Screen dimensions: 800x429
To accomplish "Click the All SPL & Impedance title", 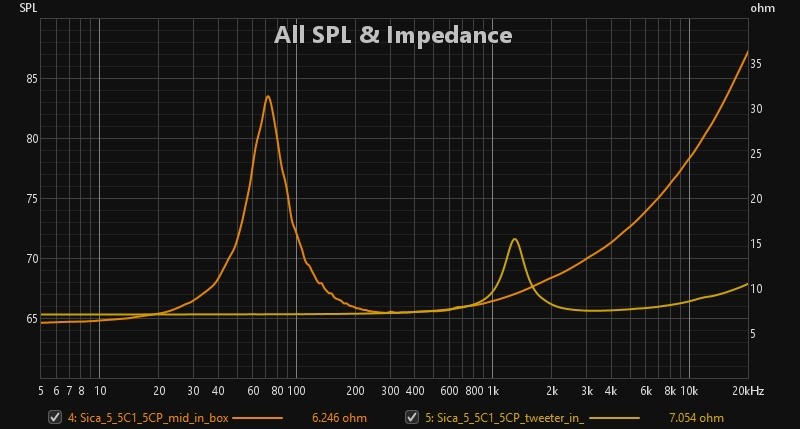I will [x=393, y=35].
